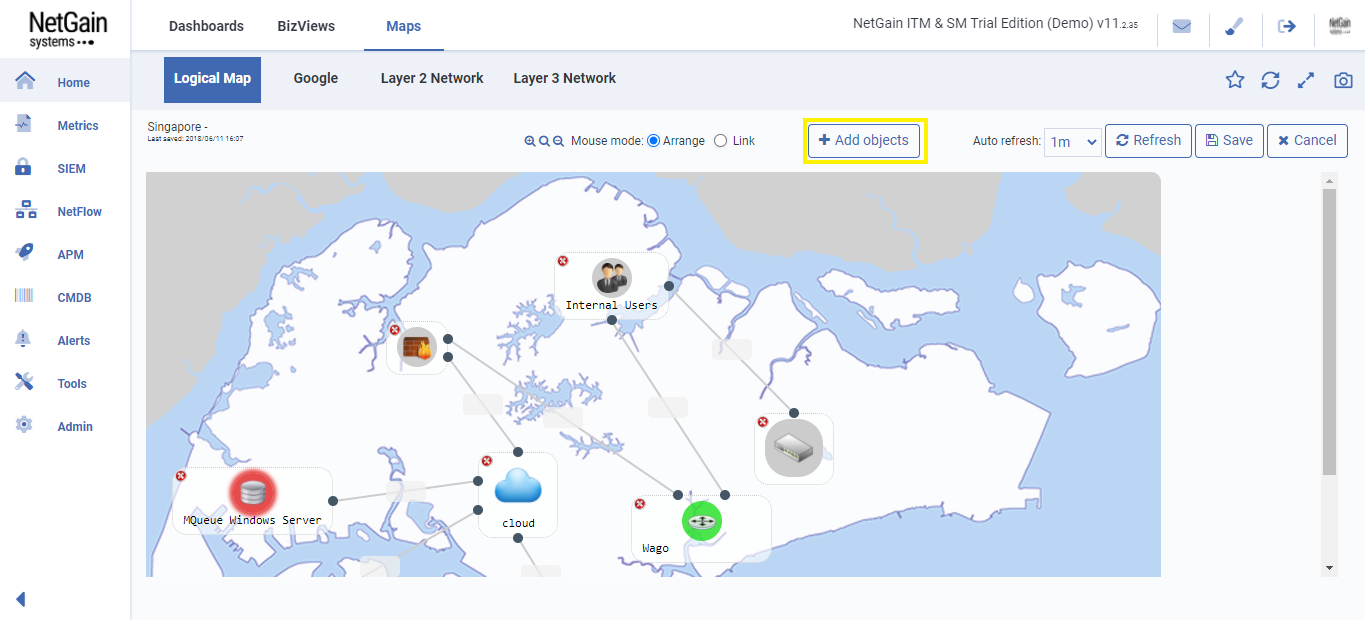1365x620 pixels.
Task: Click the logout arrow icon
Action: (x=1287, y=26)
